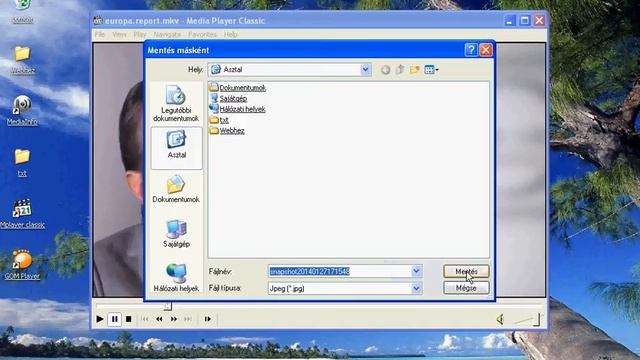Click the rewind button in the player
The width and height of the screenshot is (640, 360).
(159, 319)
